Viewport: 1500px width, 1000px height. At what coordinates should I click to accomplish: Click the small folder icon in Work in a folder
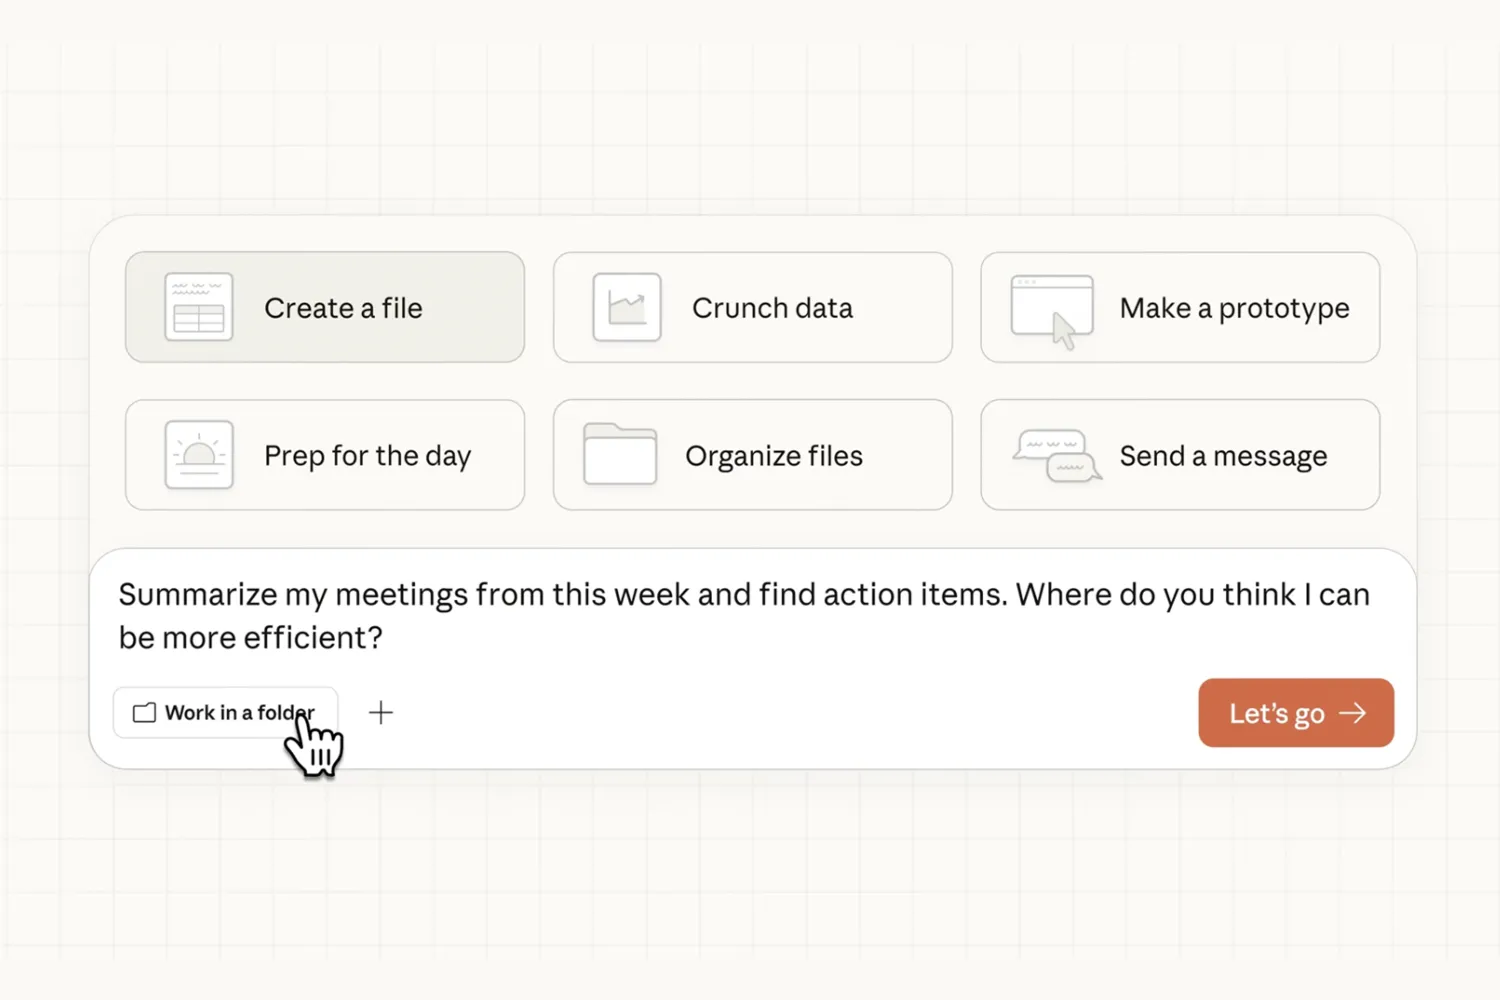pyautogui.click(x=145, y=713)
